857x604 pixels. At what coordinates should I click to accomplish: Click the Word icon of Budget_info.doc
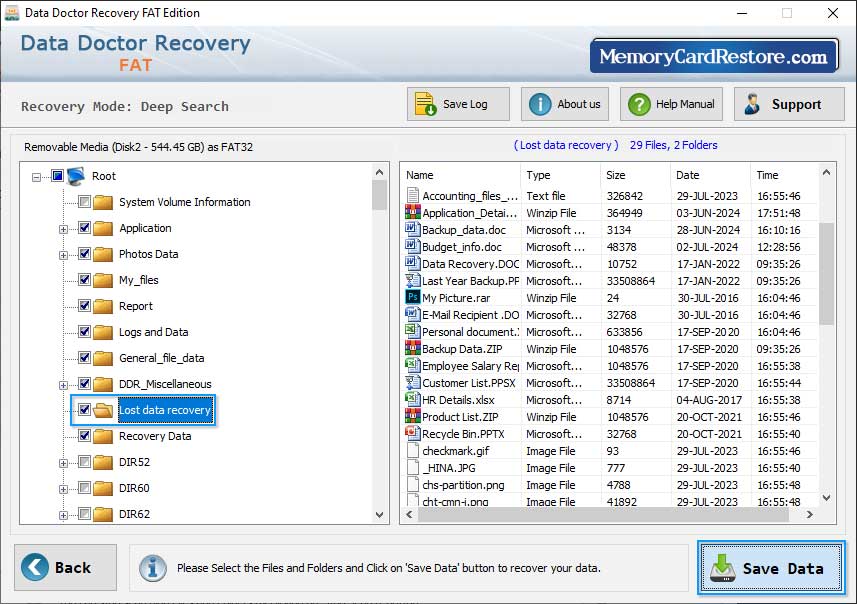click(x=413, y=246)
